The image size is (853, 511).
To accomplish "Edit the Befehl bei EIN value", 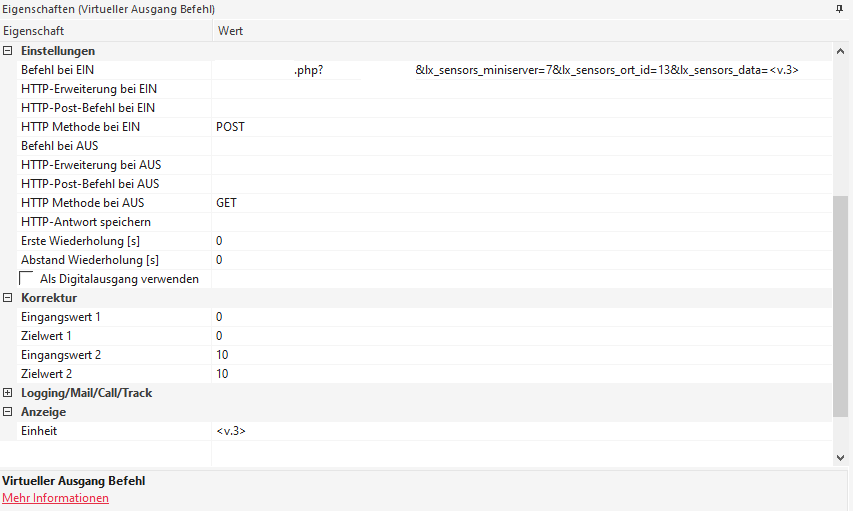I will tap(520, 71).
